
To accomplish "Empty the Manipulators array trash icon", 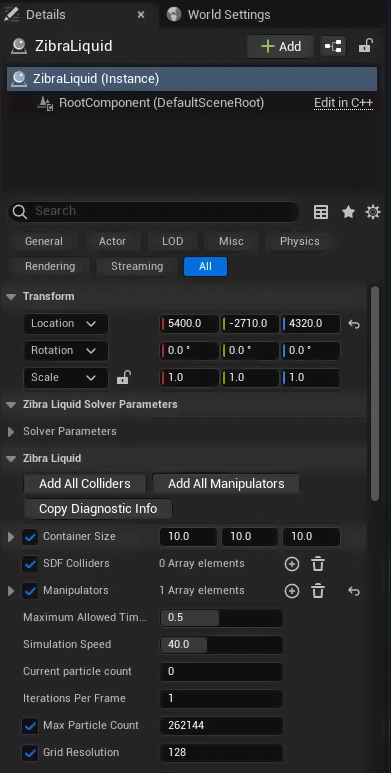I will click(318, 591).
